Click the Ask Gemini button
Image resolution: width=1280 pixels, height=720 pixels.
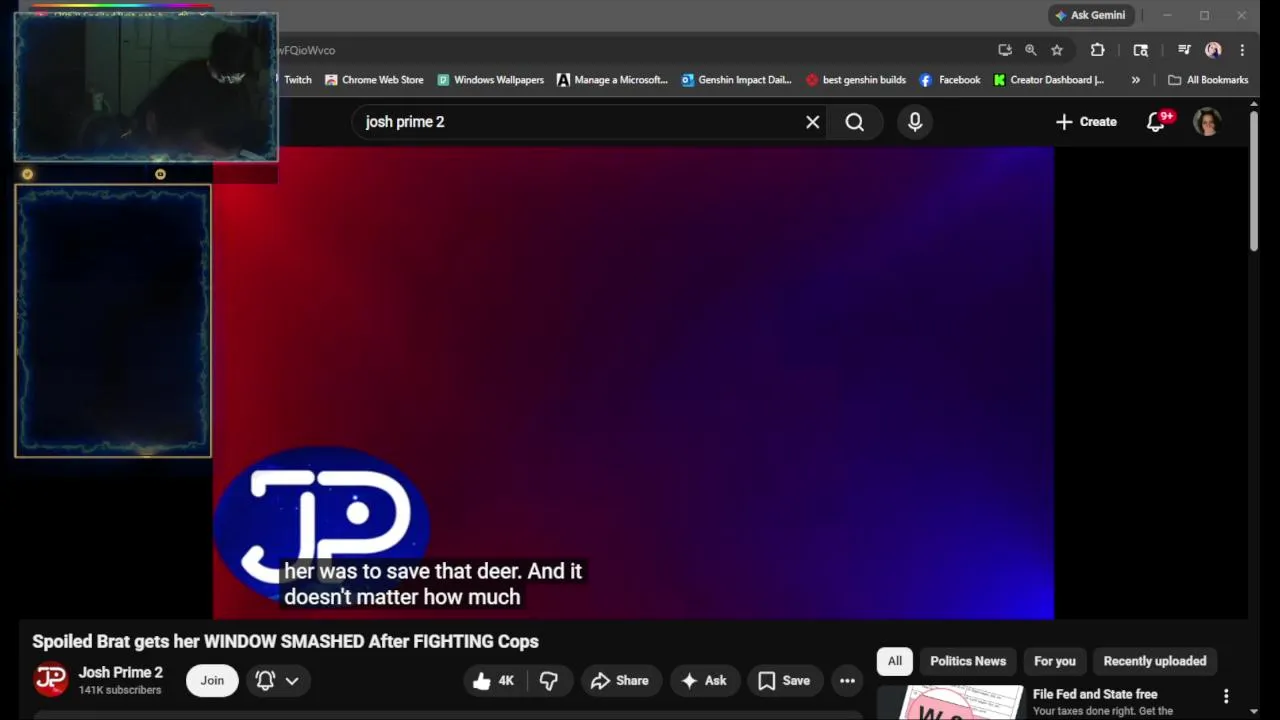(x=1090, y=15)
